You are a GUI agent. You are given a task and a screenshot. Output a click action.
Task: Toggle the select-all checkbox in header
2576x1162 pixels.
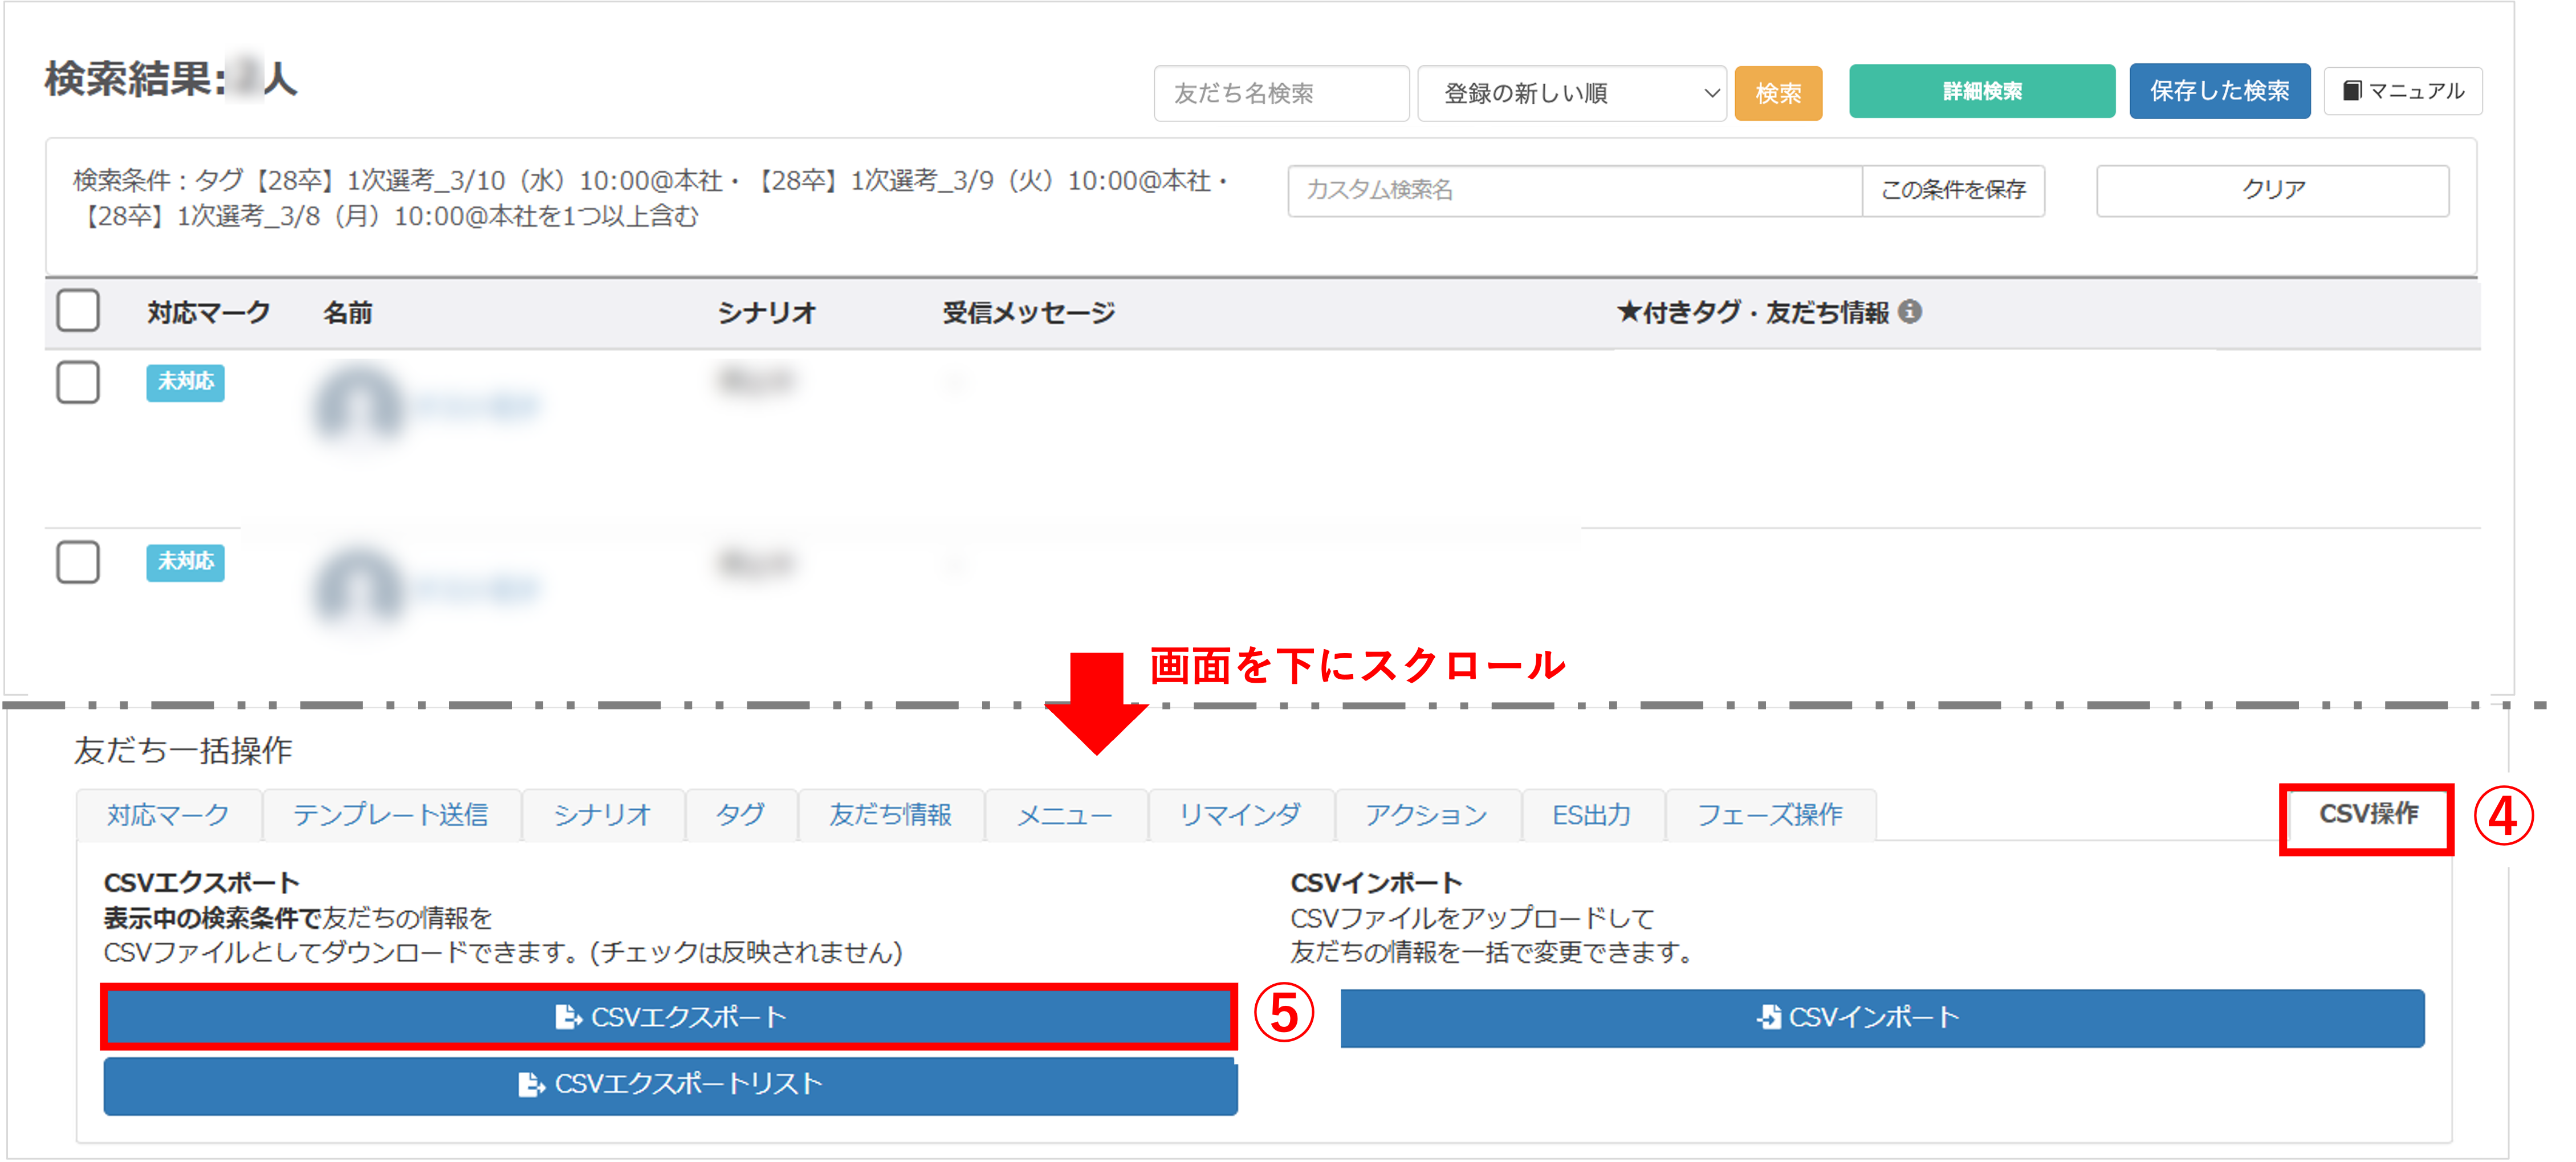[78, 311]
